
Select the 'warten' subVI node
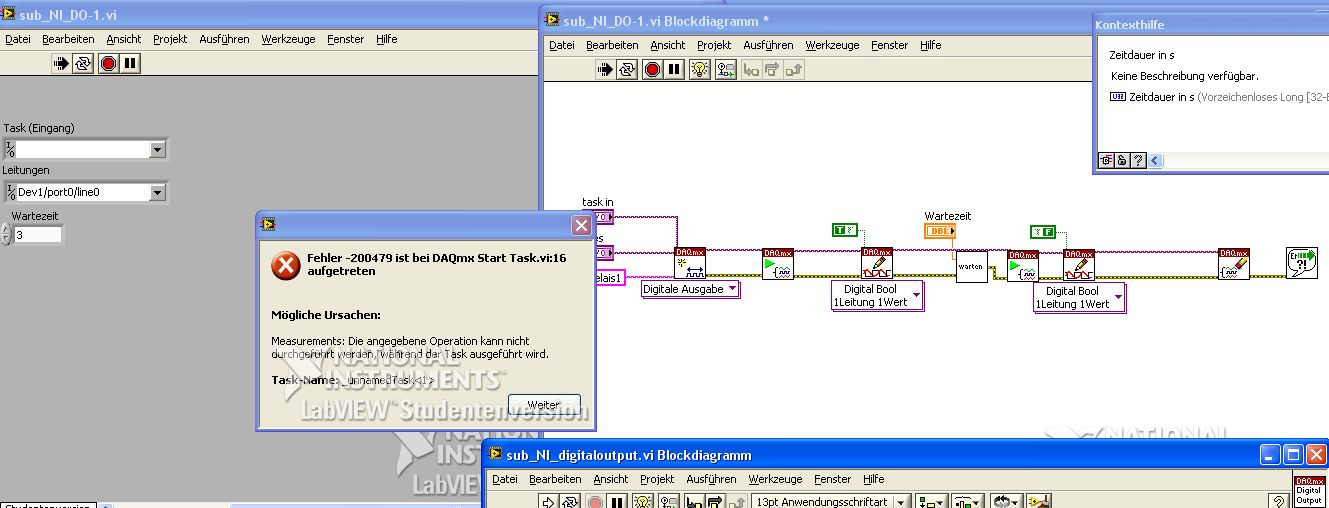click(971, 267)
